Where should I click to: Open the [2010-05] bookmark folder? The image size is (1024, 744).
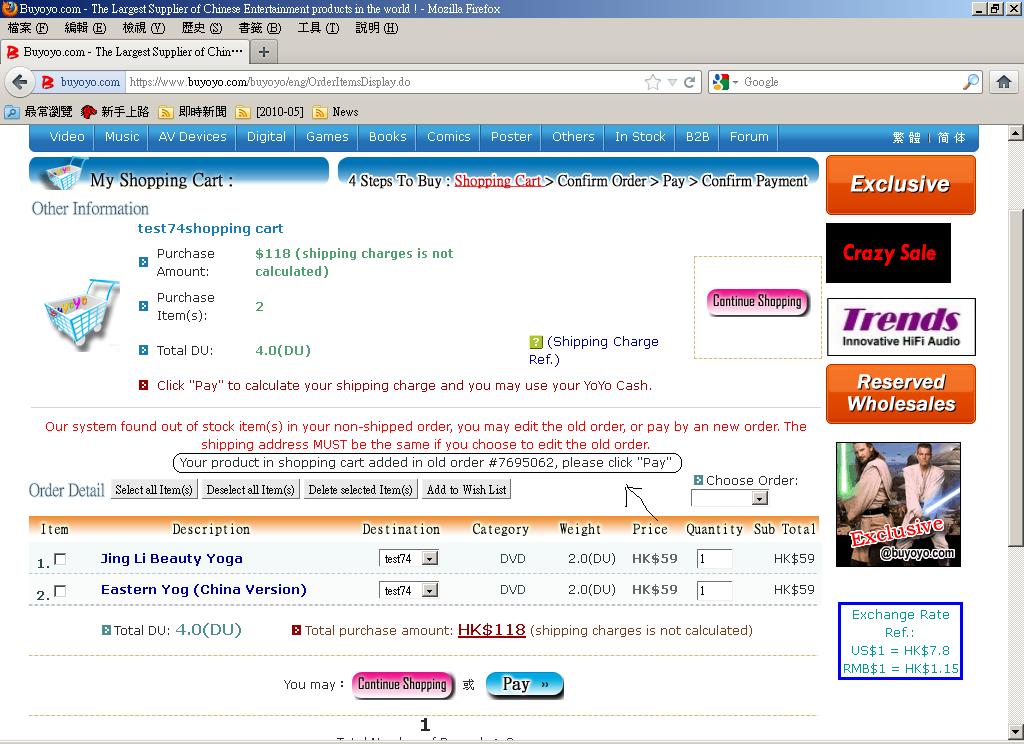[270, 112]
